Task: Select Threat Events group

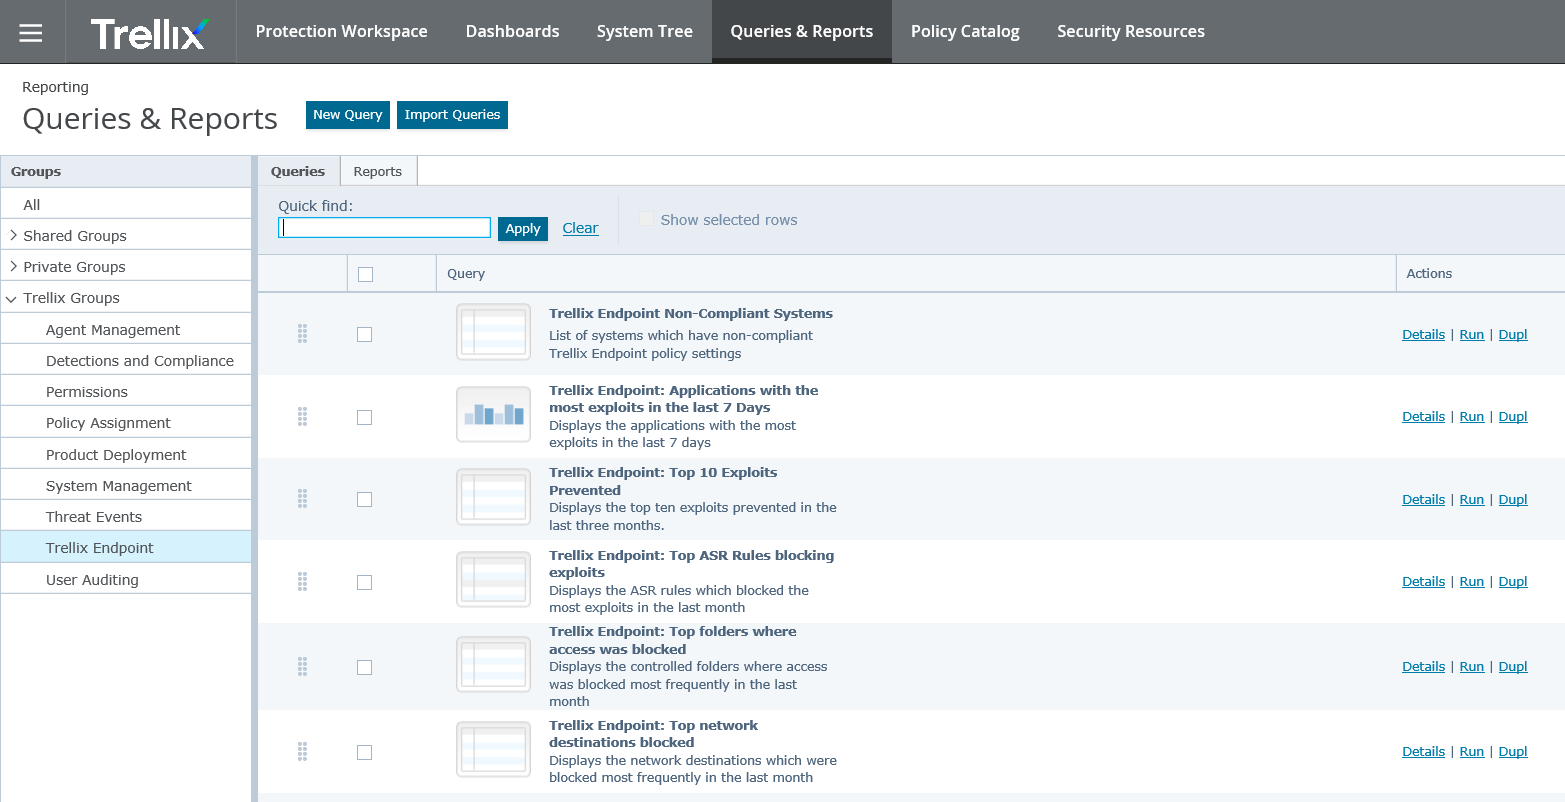Action: tap(126, 517)
